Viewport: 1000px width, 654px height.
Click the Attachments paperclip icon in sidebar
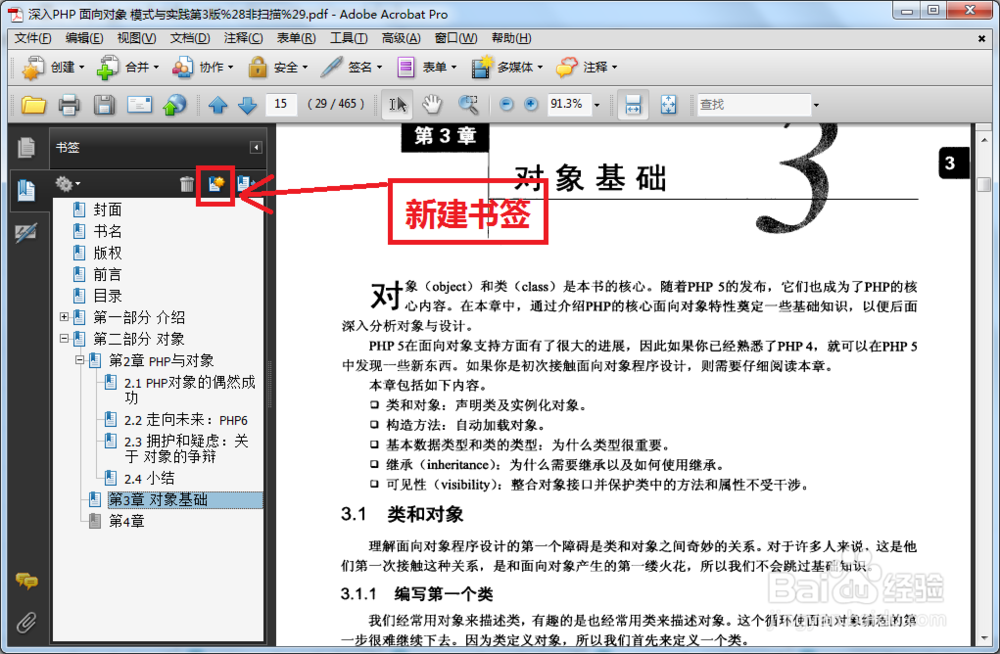click(27, 622)
